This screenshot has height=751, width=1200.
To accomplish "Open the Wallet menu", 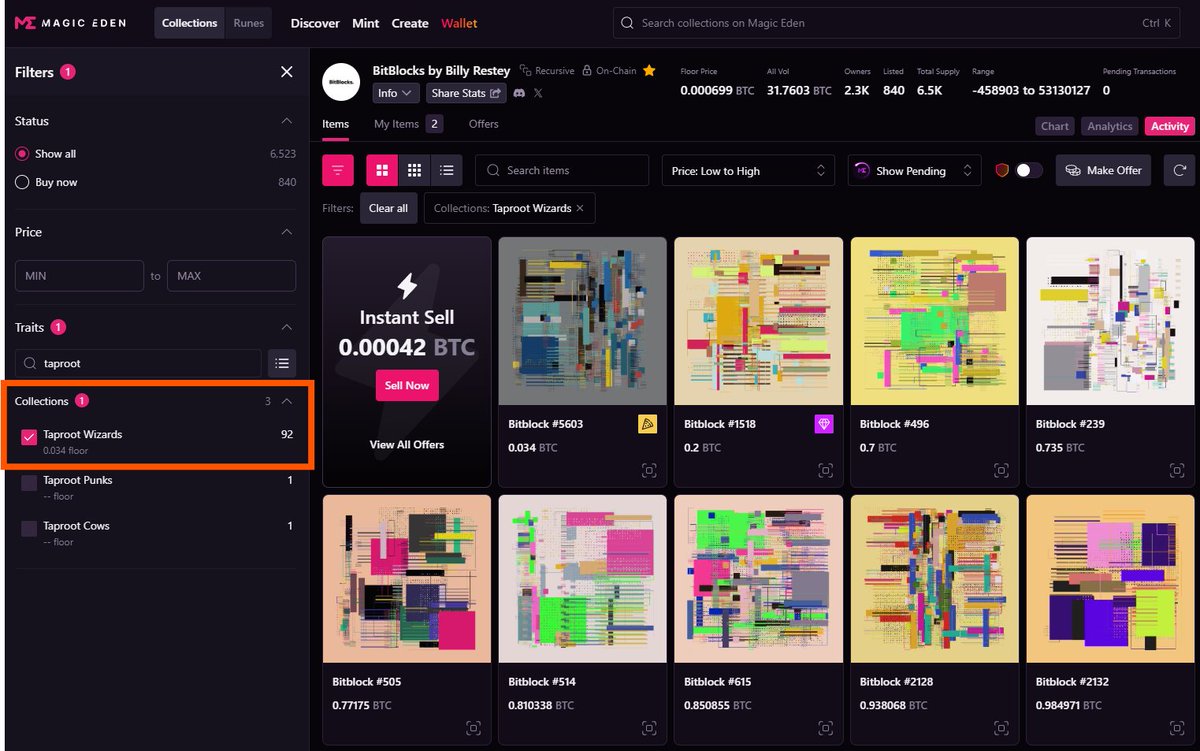I will point(459,23).
